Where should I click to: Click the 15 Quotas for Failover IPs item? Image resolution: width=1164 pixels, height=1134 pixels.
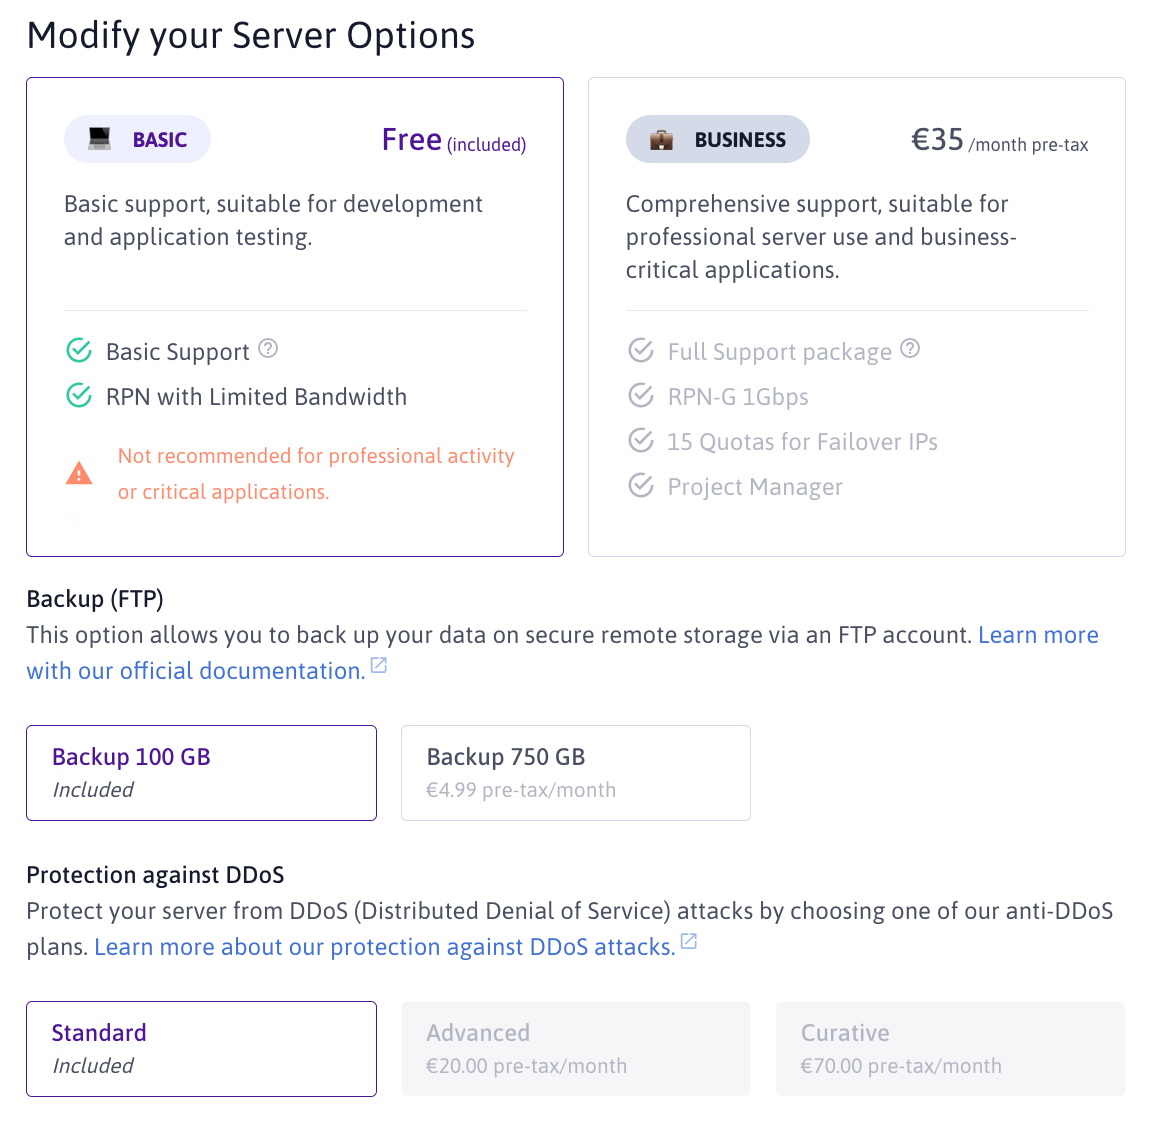(x=802, y=442)
